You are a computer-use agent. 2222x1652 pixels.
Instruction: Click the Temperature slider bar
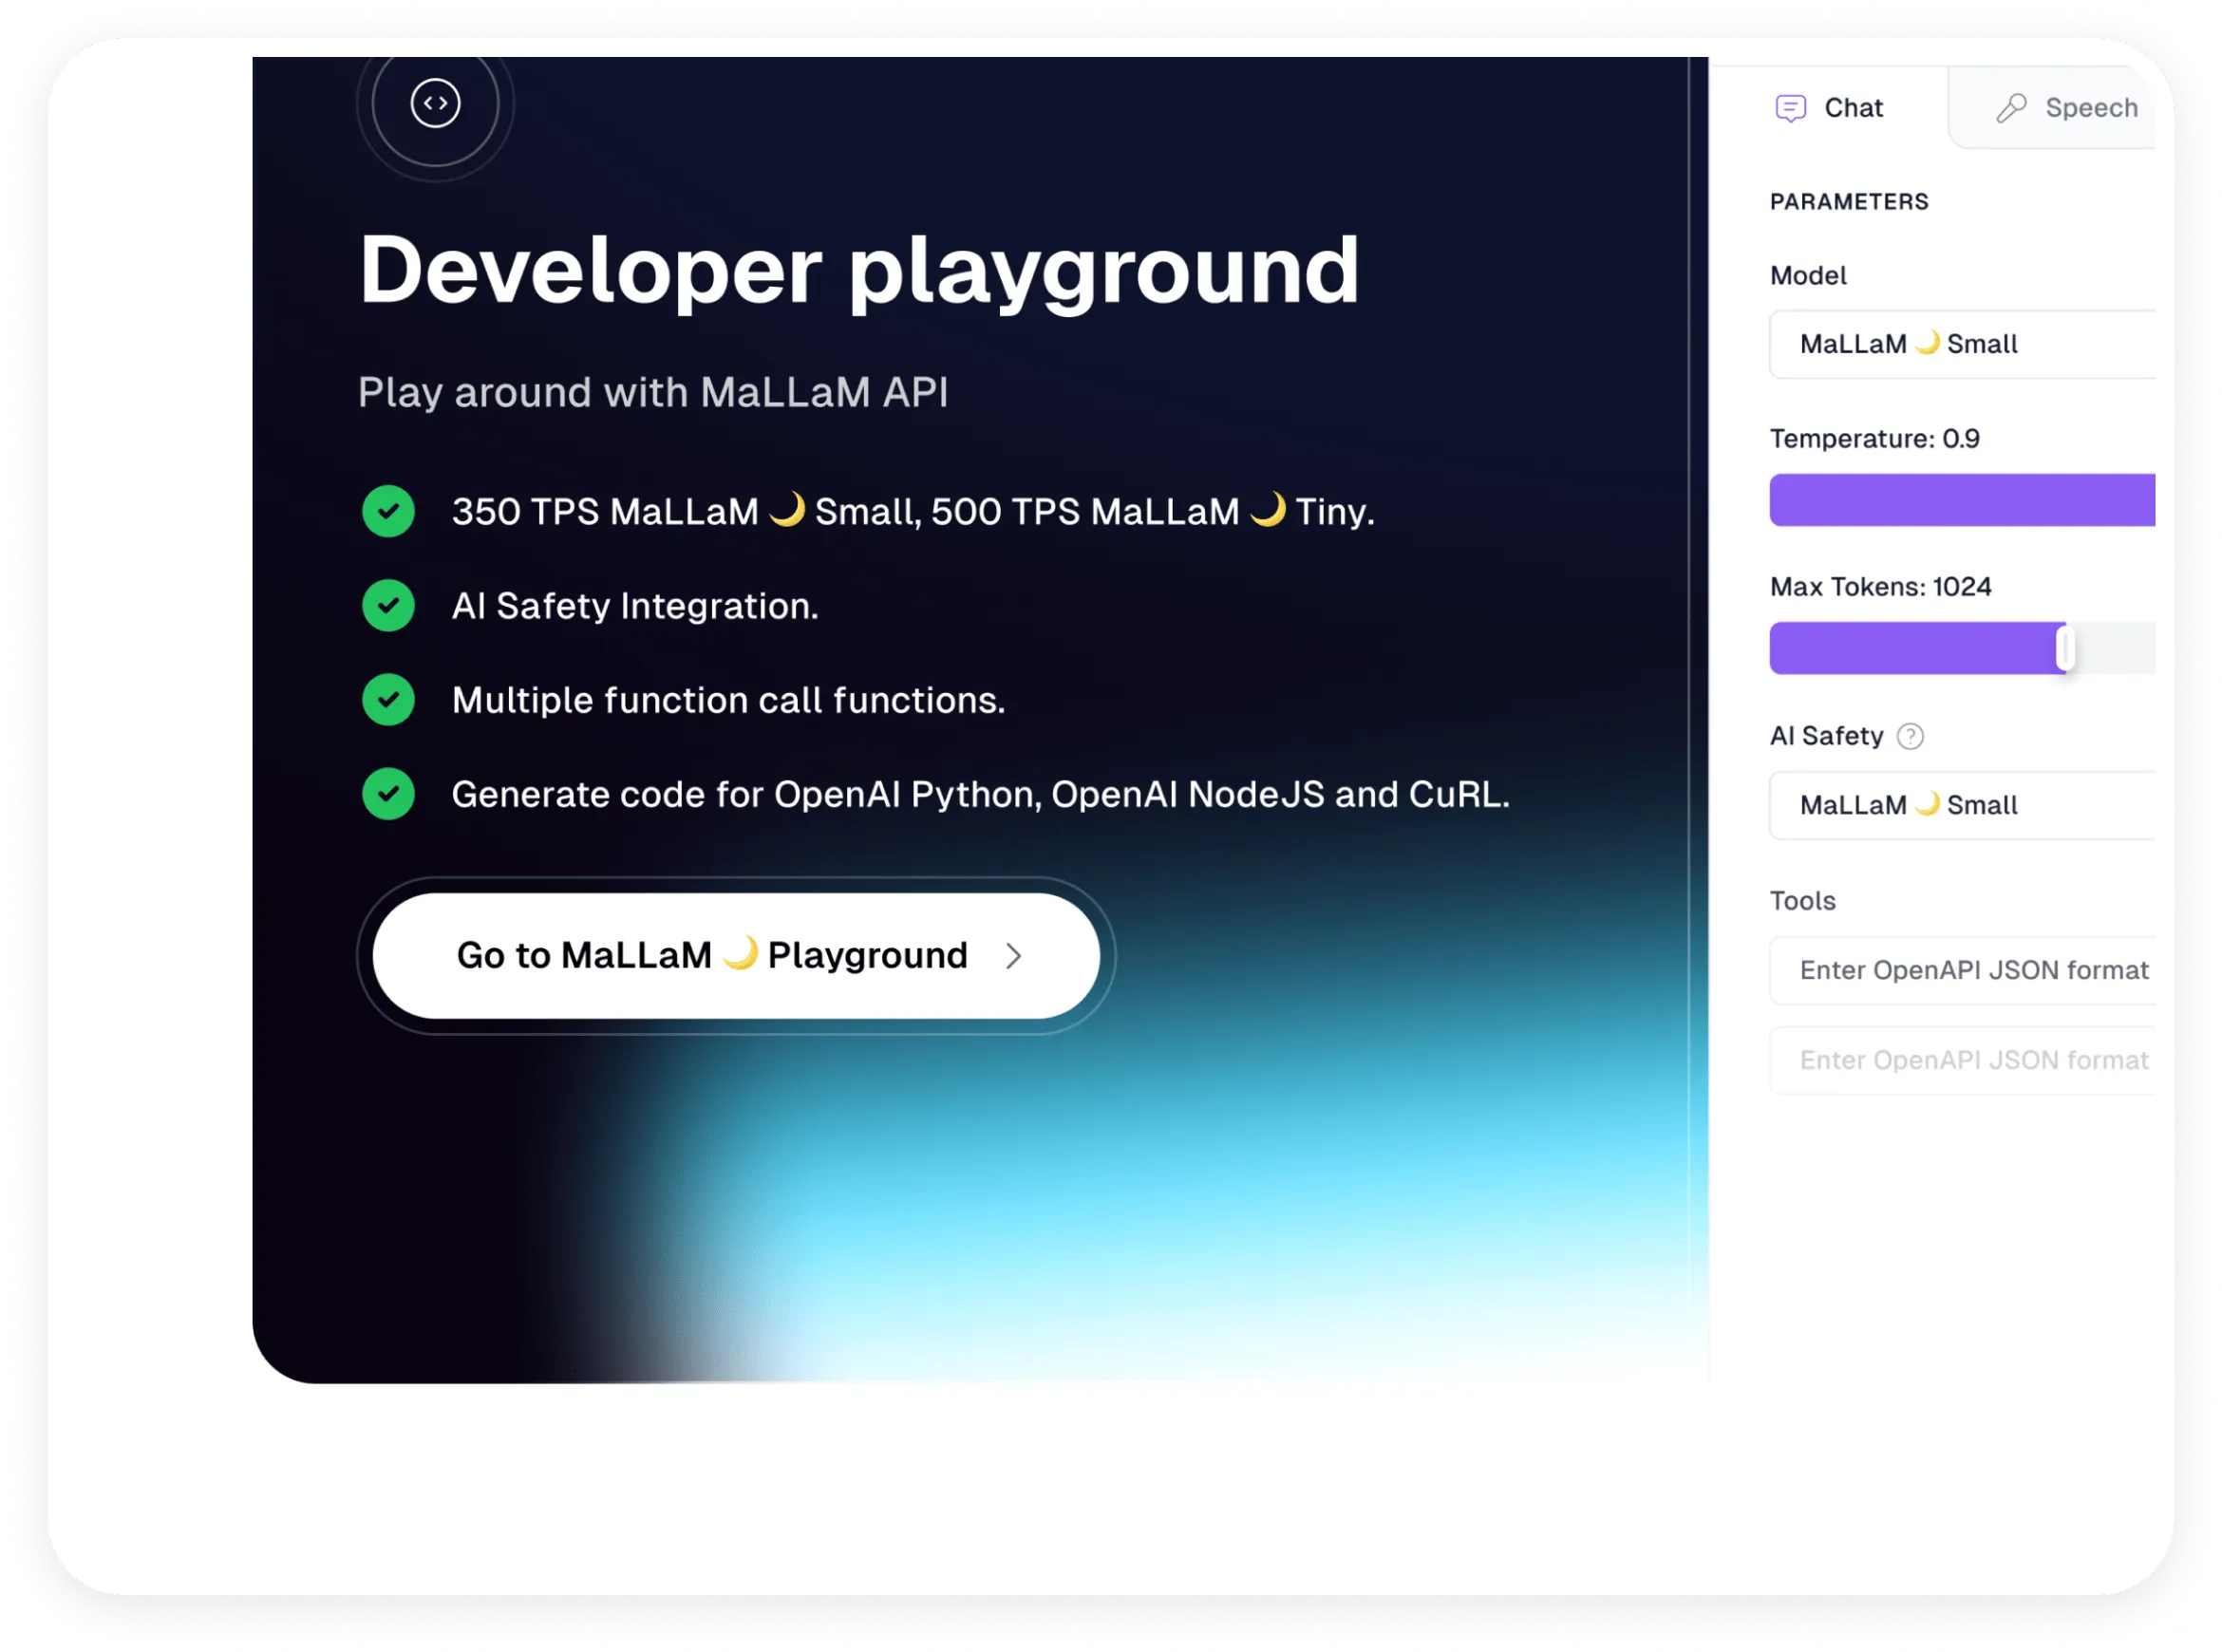click(x=1962, y=500)
